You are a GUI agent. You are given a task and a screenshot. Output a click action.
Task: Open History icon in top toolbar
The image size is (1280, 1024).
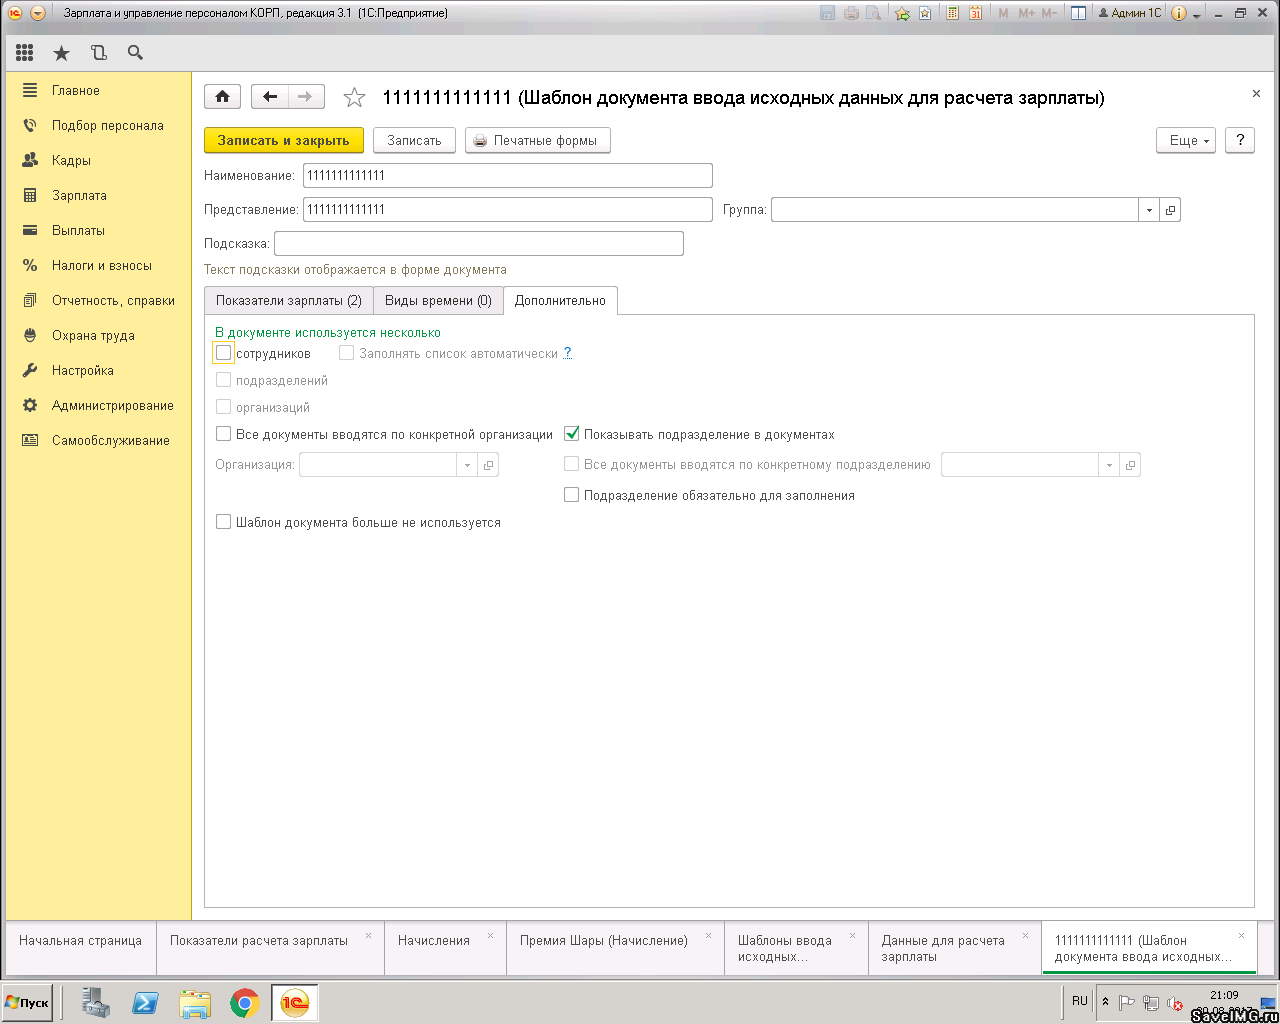(x=98, y=53)
